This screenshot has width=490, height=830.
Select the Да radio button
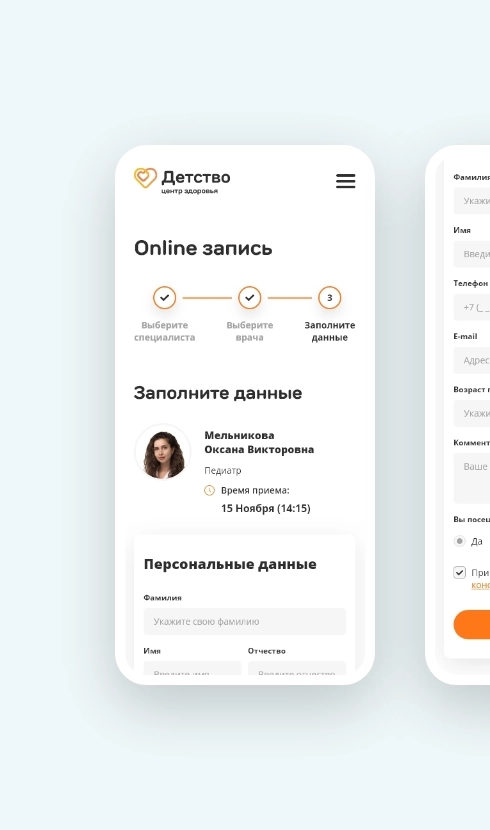point(459,541)
